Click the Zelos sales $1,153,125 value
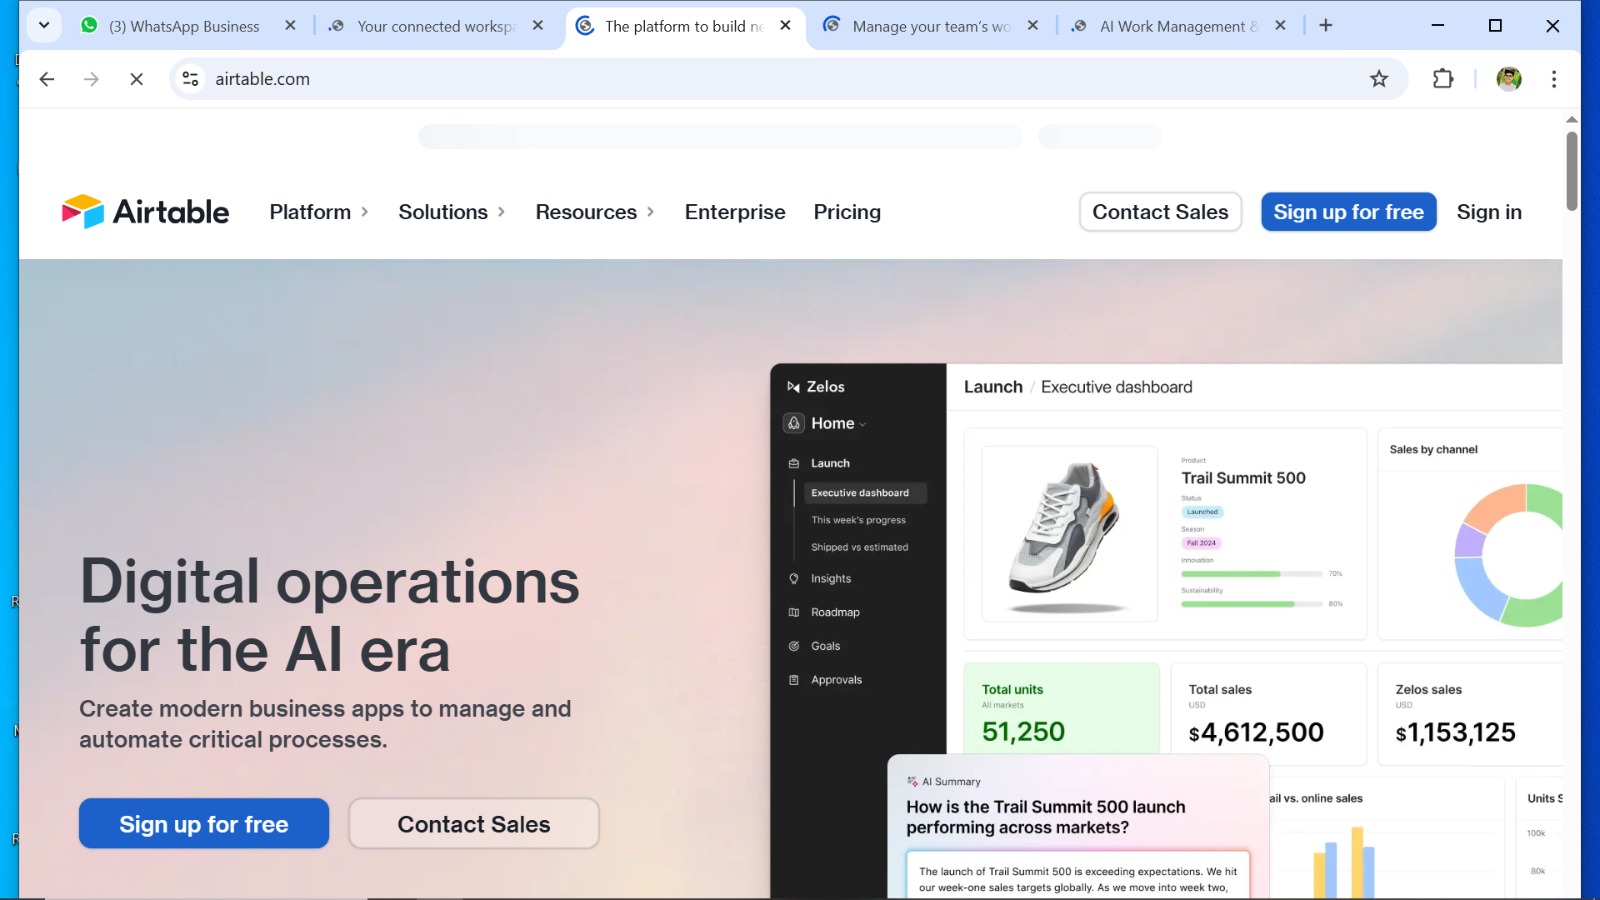Image resolution: width=1600 pixels, height=900 pixels. (x=1456, y=733)
